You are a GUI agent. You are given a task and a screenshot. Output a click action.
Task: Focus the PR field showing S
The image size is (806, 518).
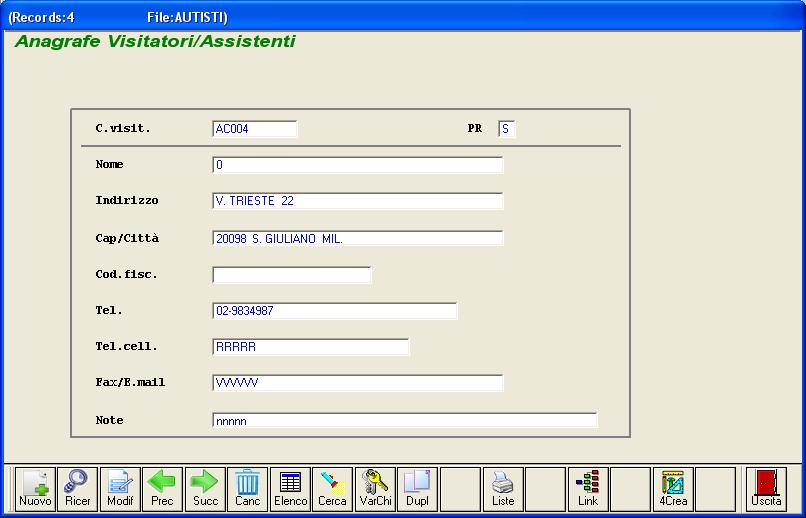(x=507, y=129)
